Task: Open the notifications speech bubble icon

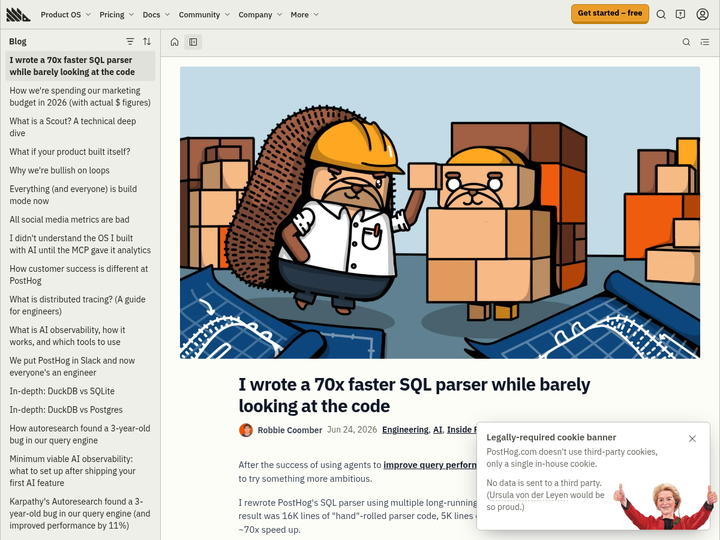Action: click(x=681, y=14)
